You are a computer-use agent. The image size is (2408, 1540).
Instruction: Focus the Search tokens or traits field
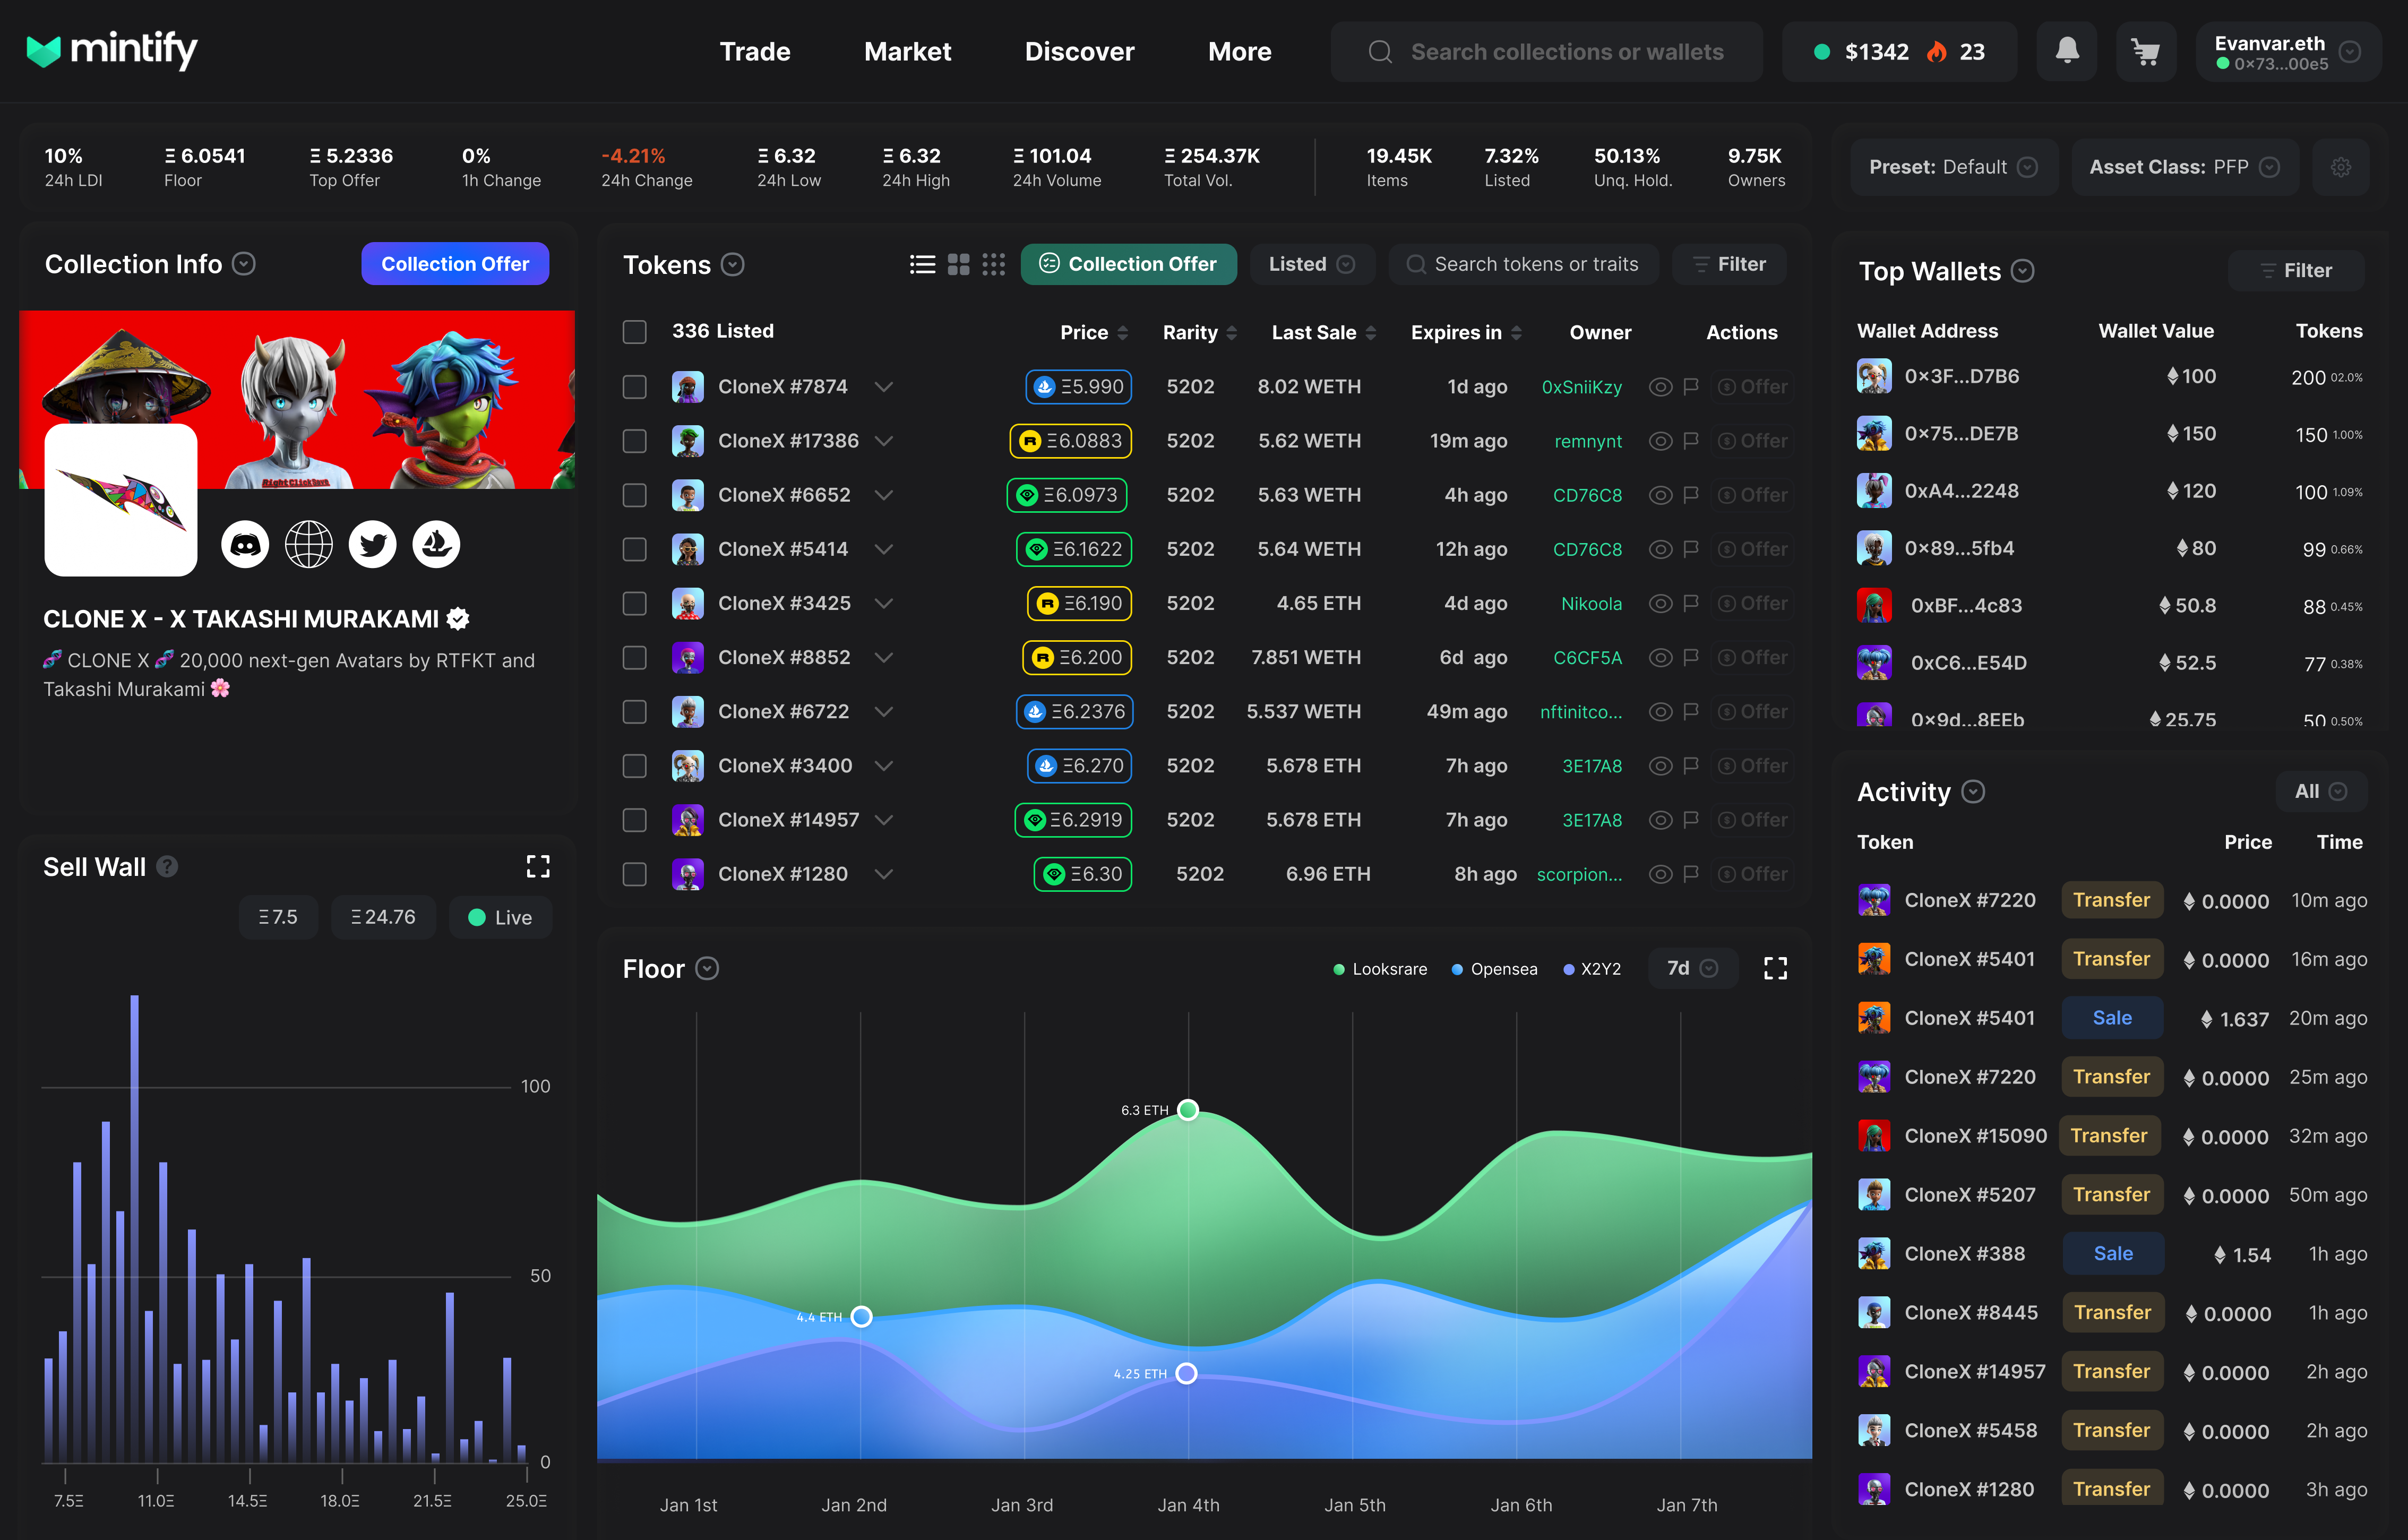point(1523,264)
